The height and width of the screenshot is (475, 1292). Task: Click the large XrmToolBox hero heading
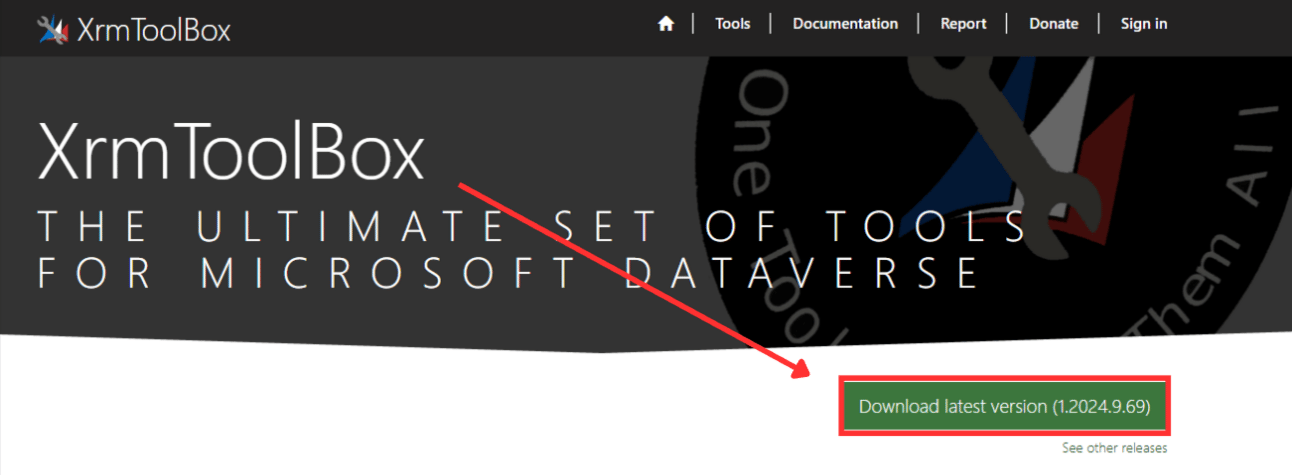pyautogui.click(x=231, y=154)
